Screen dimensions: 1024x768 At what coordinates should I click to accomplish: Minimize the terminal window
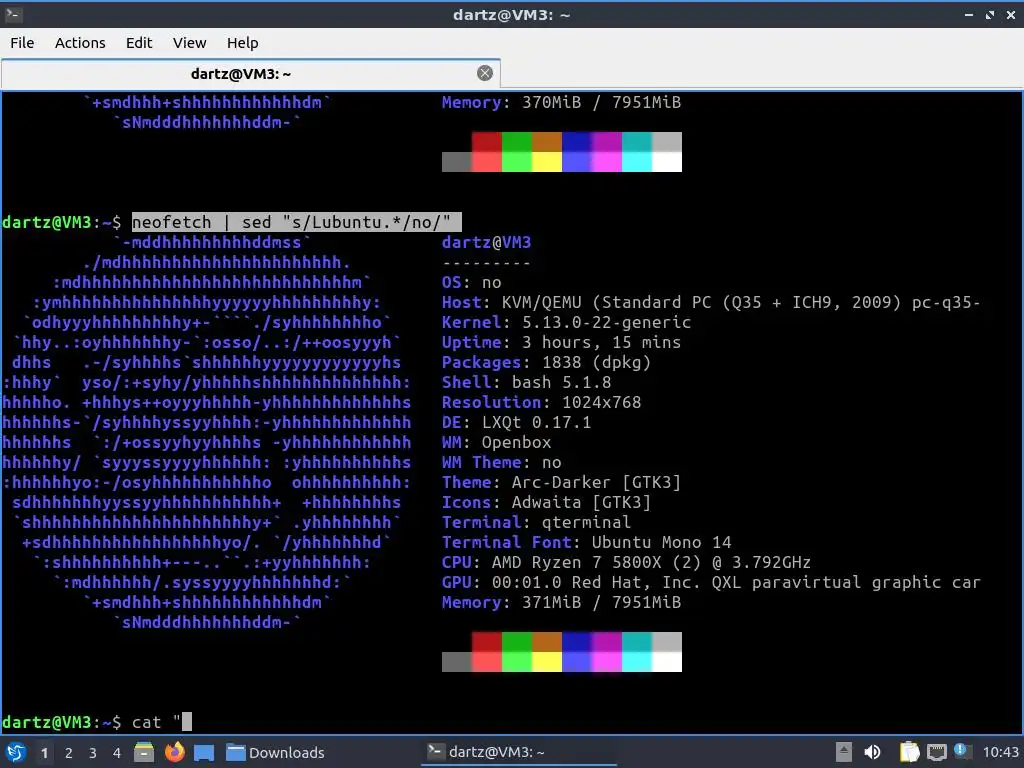point(969,15)
